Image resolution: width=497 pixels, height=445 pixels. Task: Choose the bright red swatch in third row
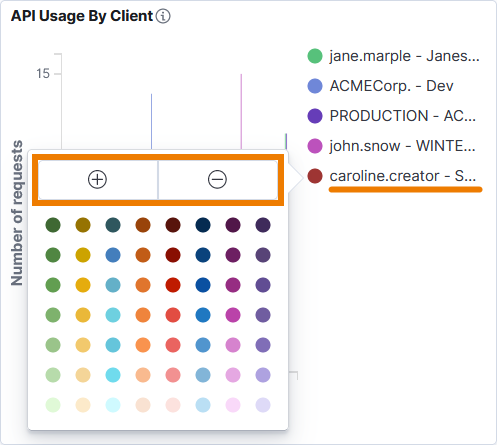(173, 285)
